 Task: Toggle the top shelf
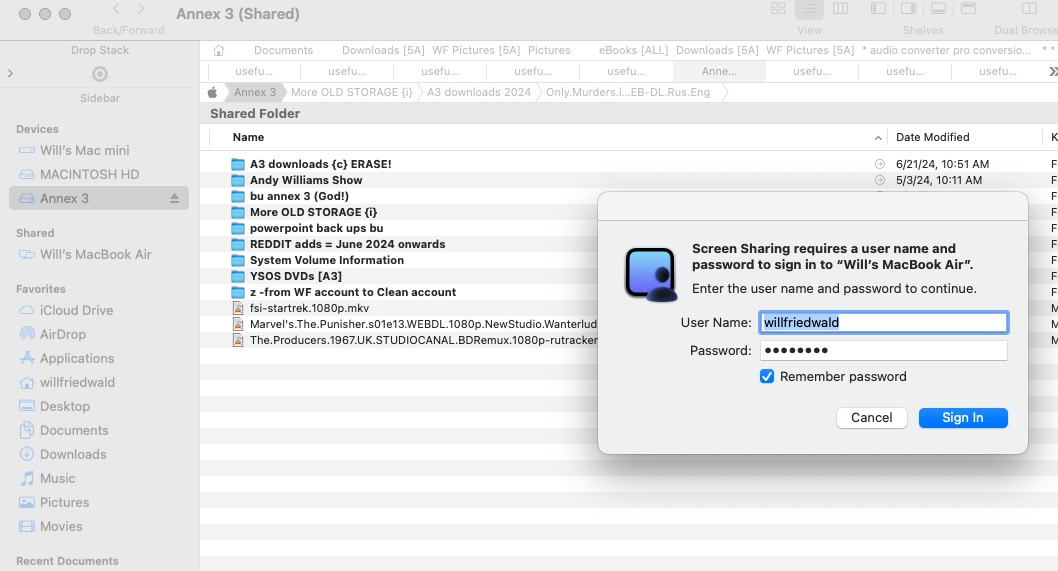pos(968,9)
